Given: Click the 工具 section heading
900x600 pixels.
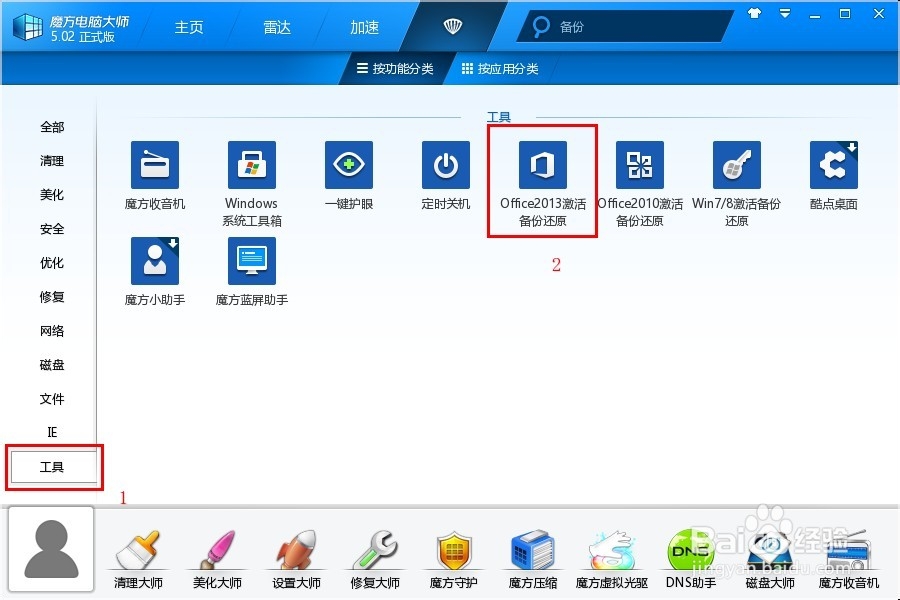Looking at the screenshot, I should [498, 117].
